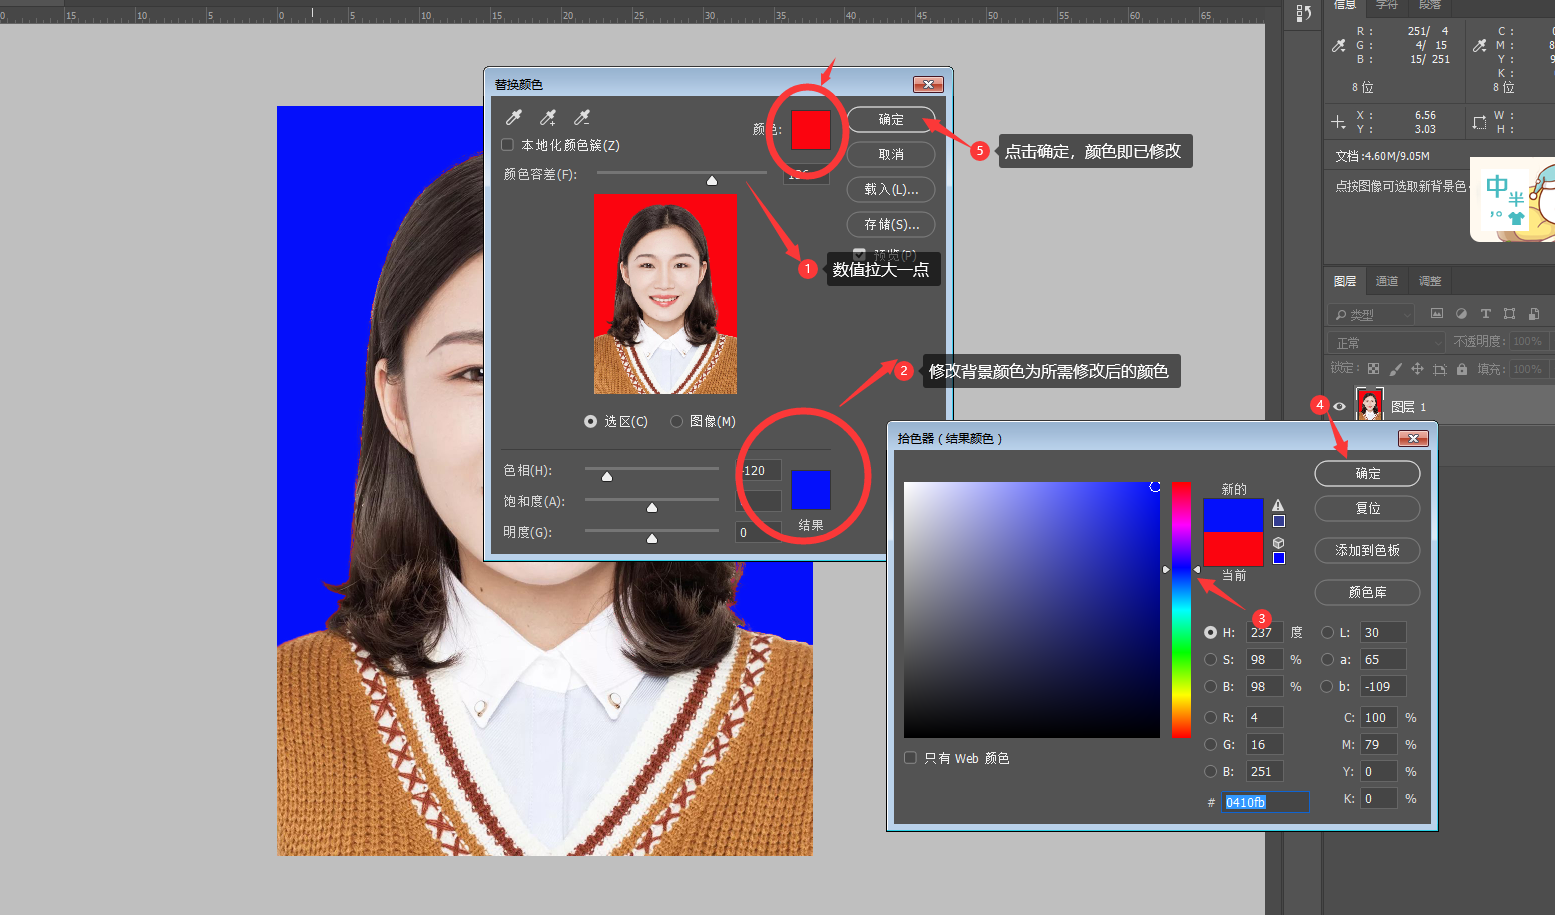
Task: Open the history panel icon in collapsed dock
Action: (1303, 13)
